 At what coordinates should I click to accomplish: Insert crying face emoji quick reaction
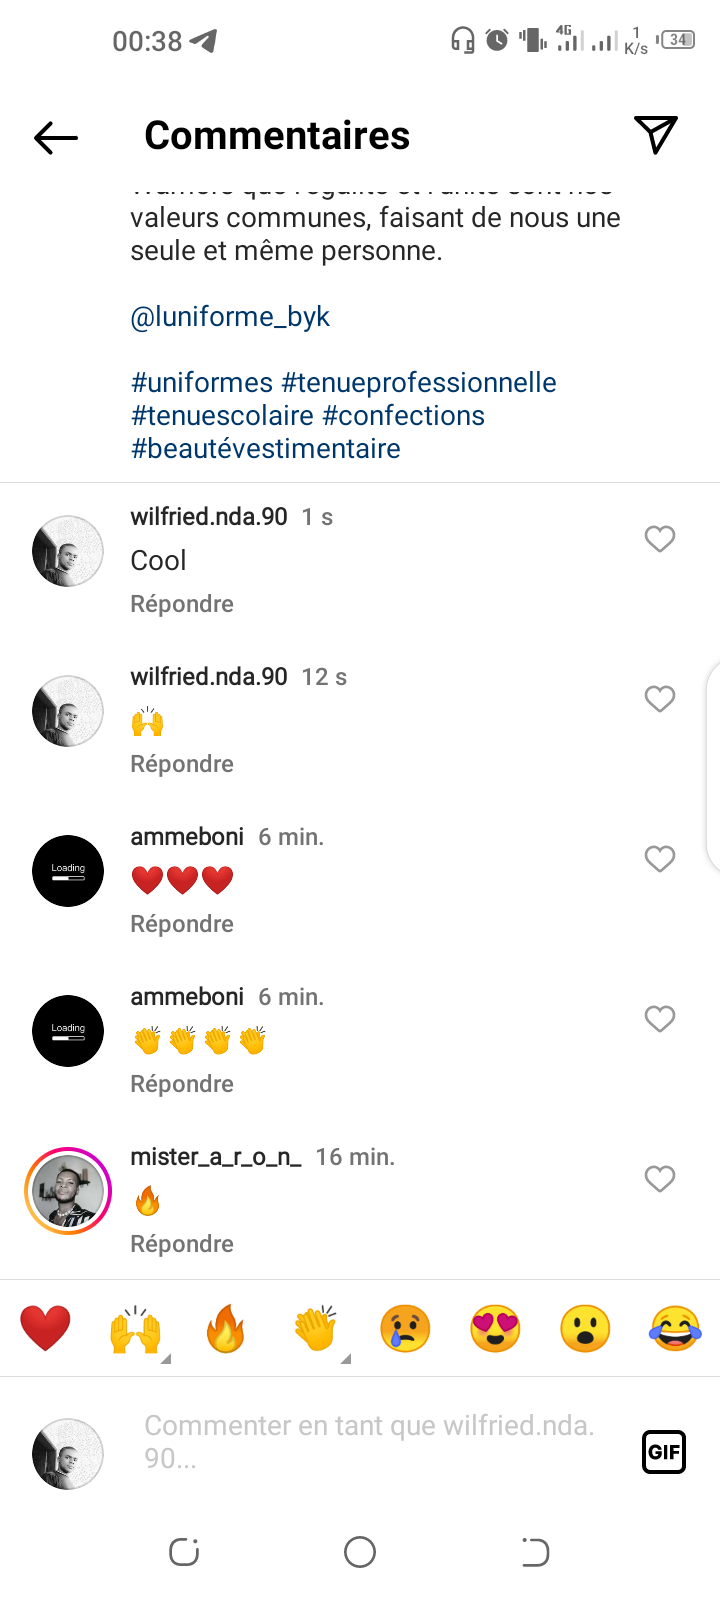coord(405,1329)
